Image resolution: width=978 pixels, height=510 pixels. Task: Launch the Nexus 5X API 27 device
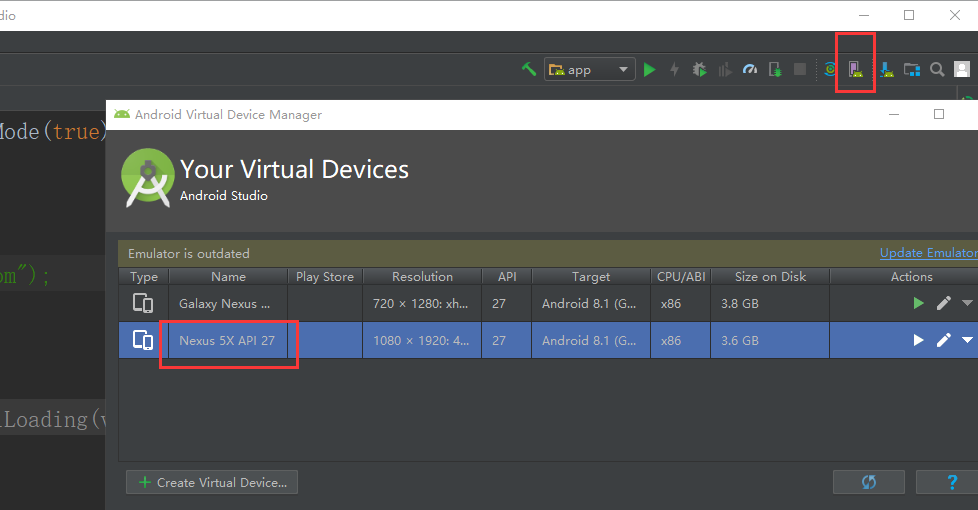(918, 340)
